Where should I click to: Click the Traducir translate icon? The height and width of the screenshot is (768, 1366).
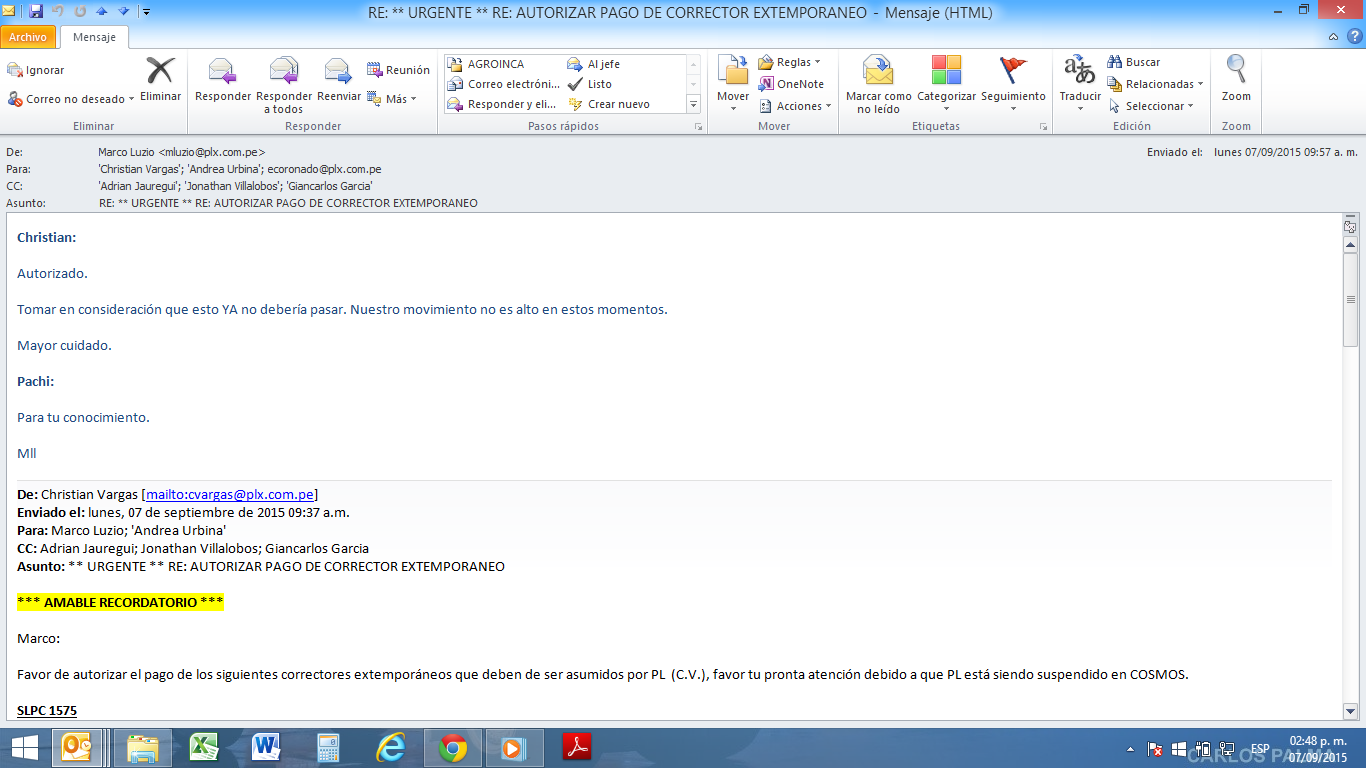(x=1079, y=72)
